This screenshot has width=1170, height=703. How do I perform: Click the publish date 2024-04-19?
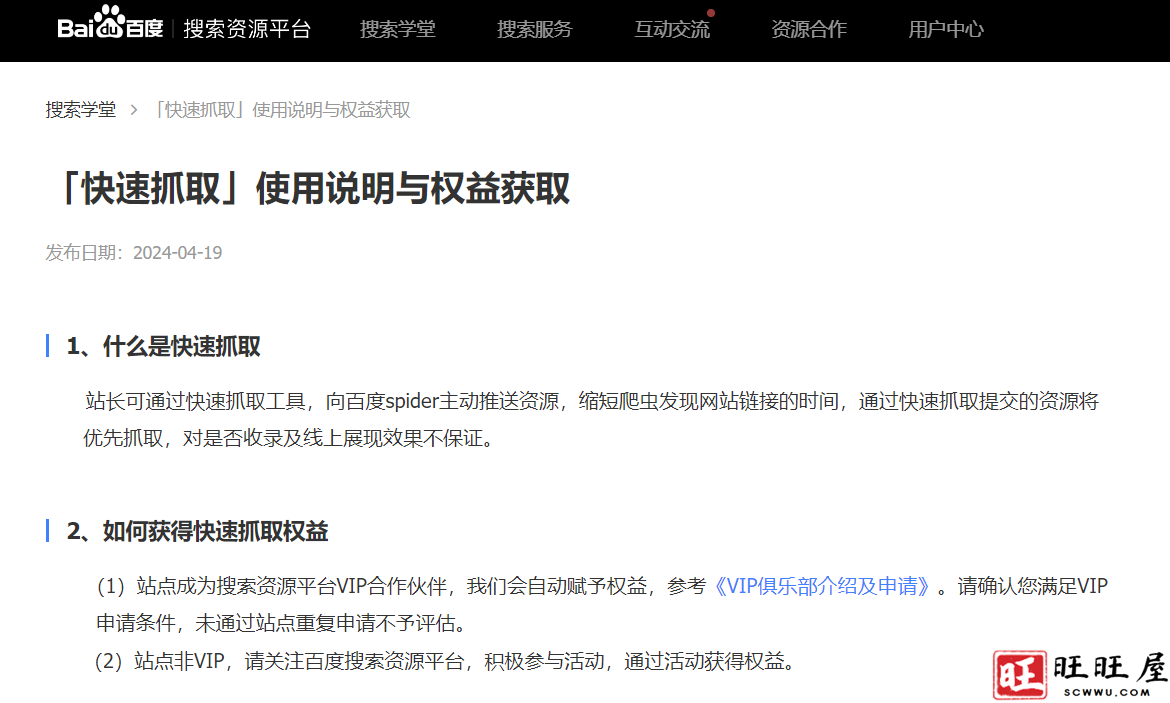[178, 252]
